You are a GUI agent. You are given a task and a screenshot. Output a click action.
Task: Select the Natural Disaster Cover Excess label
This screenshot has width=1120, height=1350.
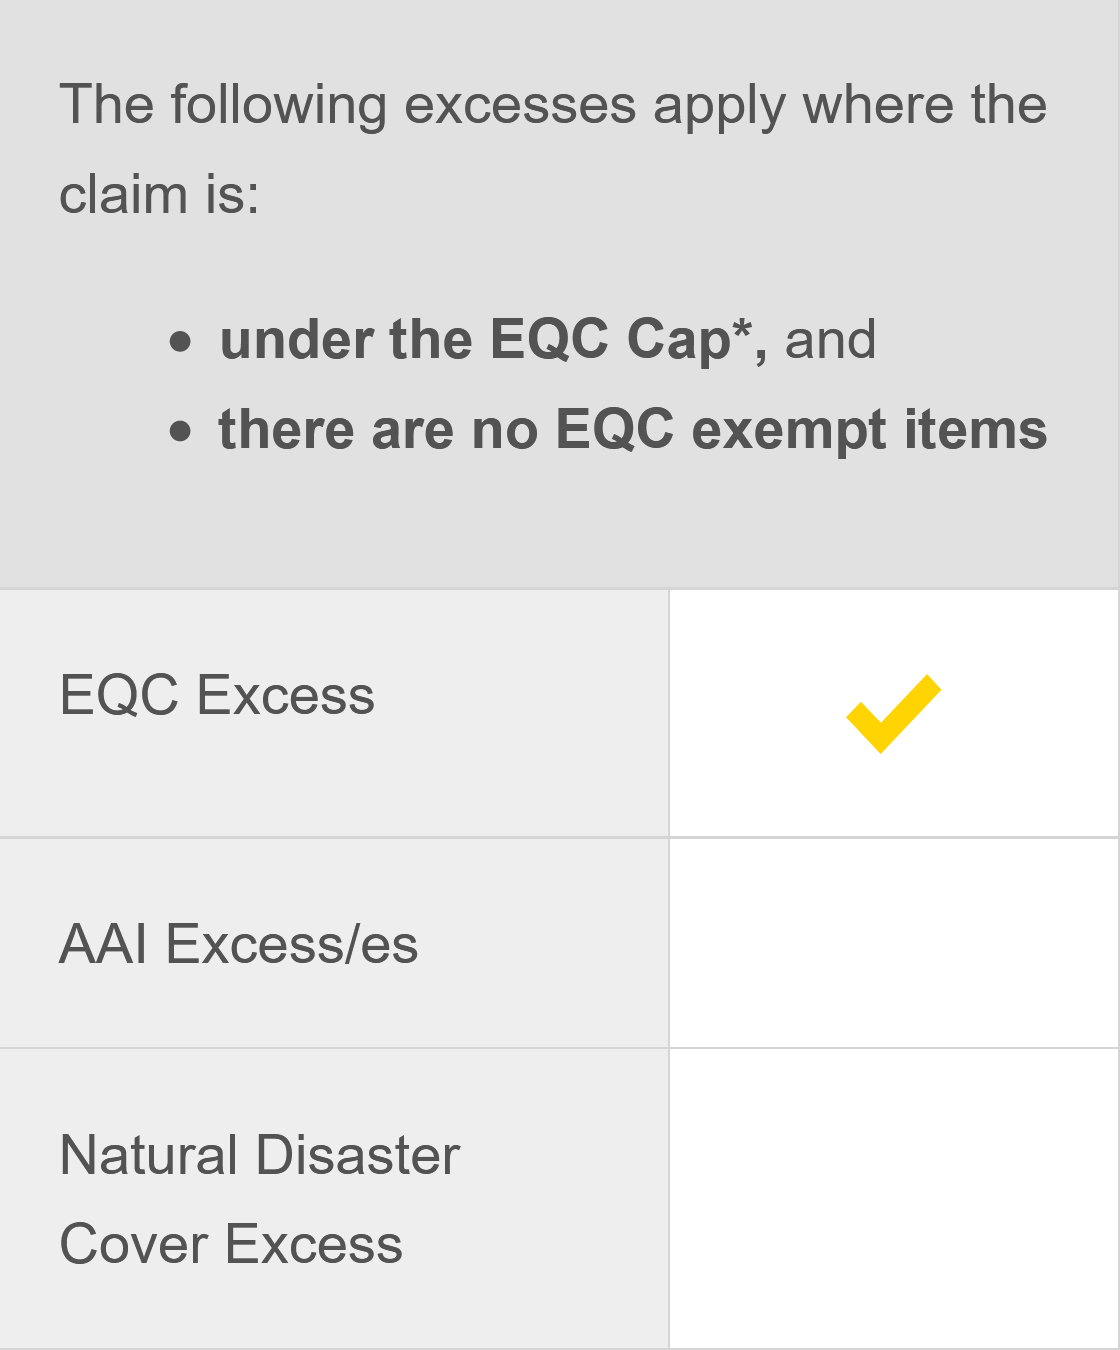[x=260, y=1199]
